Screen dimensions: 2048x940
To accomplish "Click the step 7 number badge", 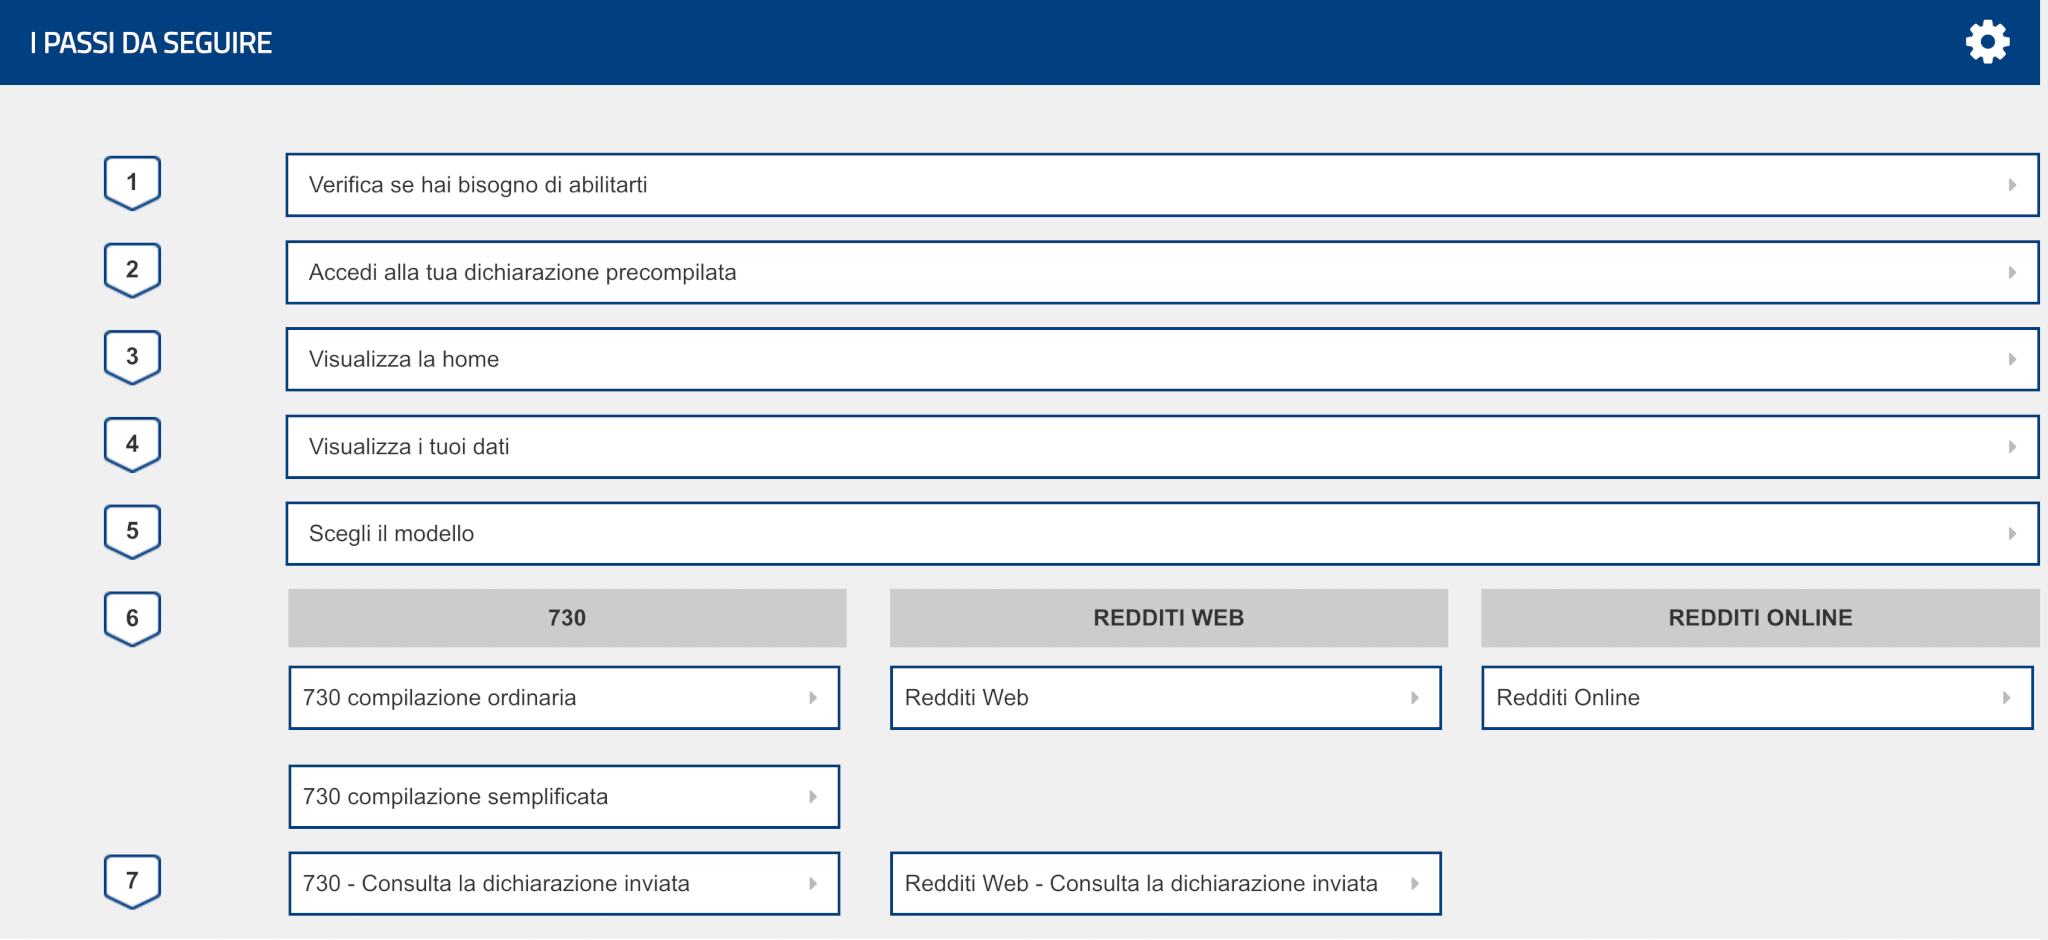I will point(132,881).
